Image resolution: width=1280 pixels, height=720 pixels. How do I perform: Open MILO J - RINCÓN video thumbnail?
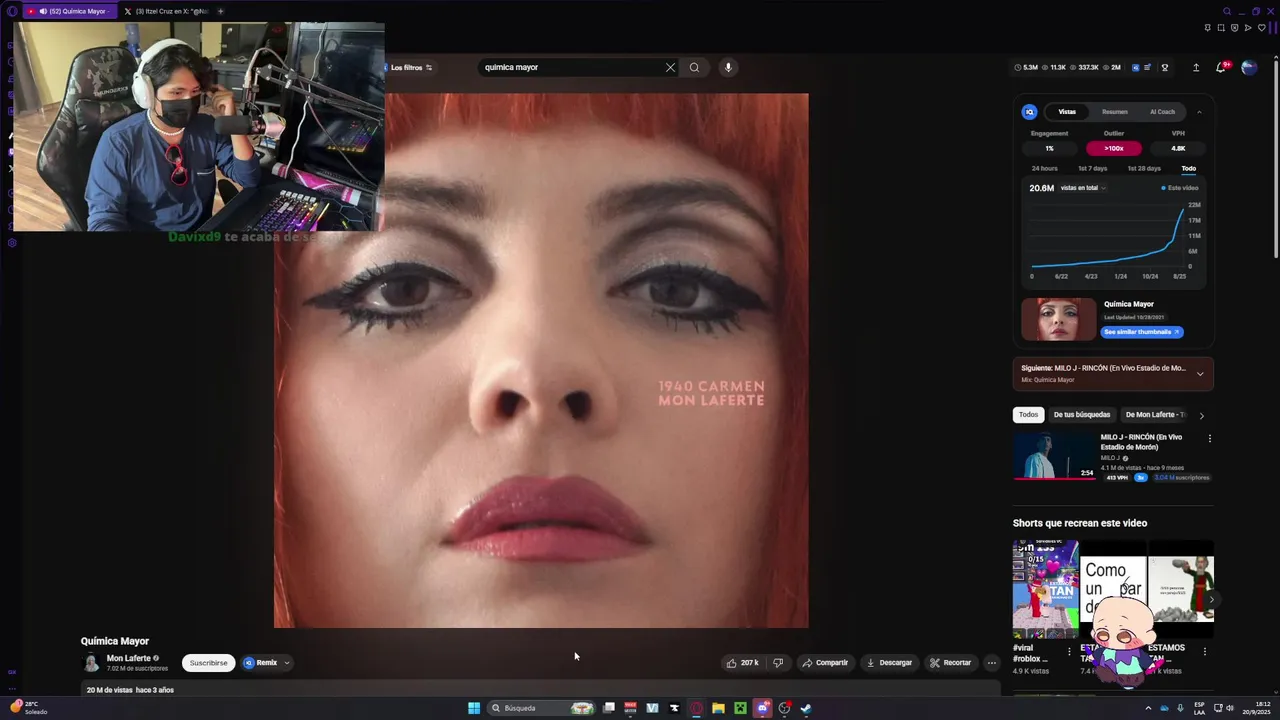(1054, 456)
